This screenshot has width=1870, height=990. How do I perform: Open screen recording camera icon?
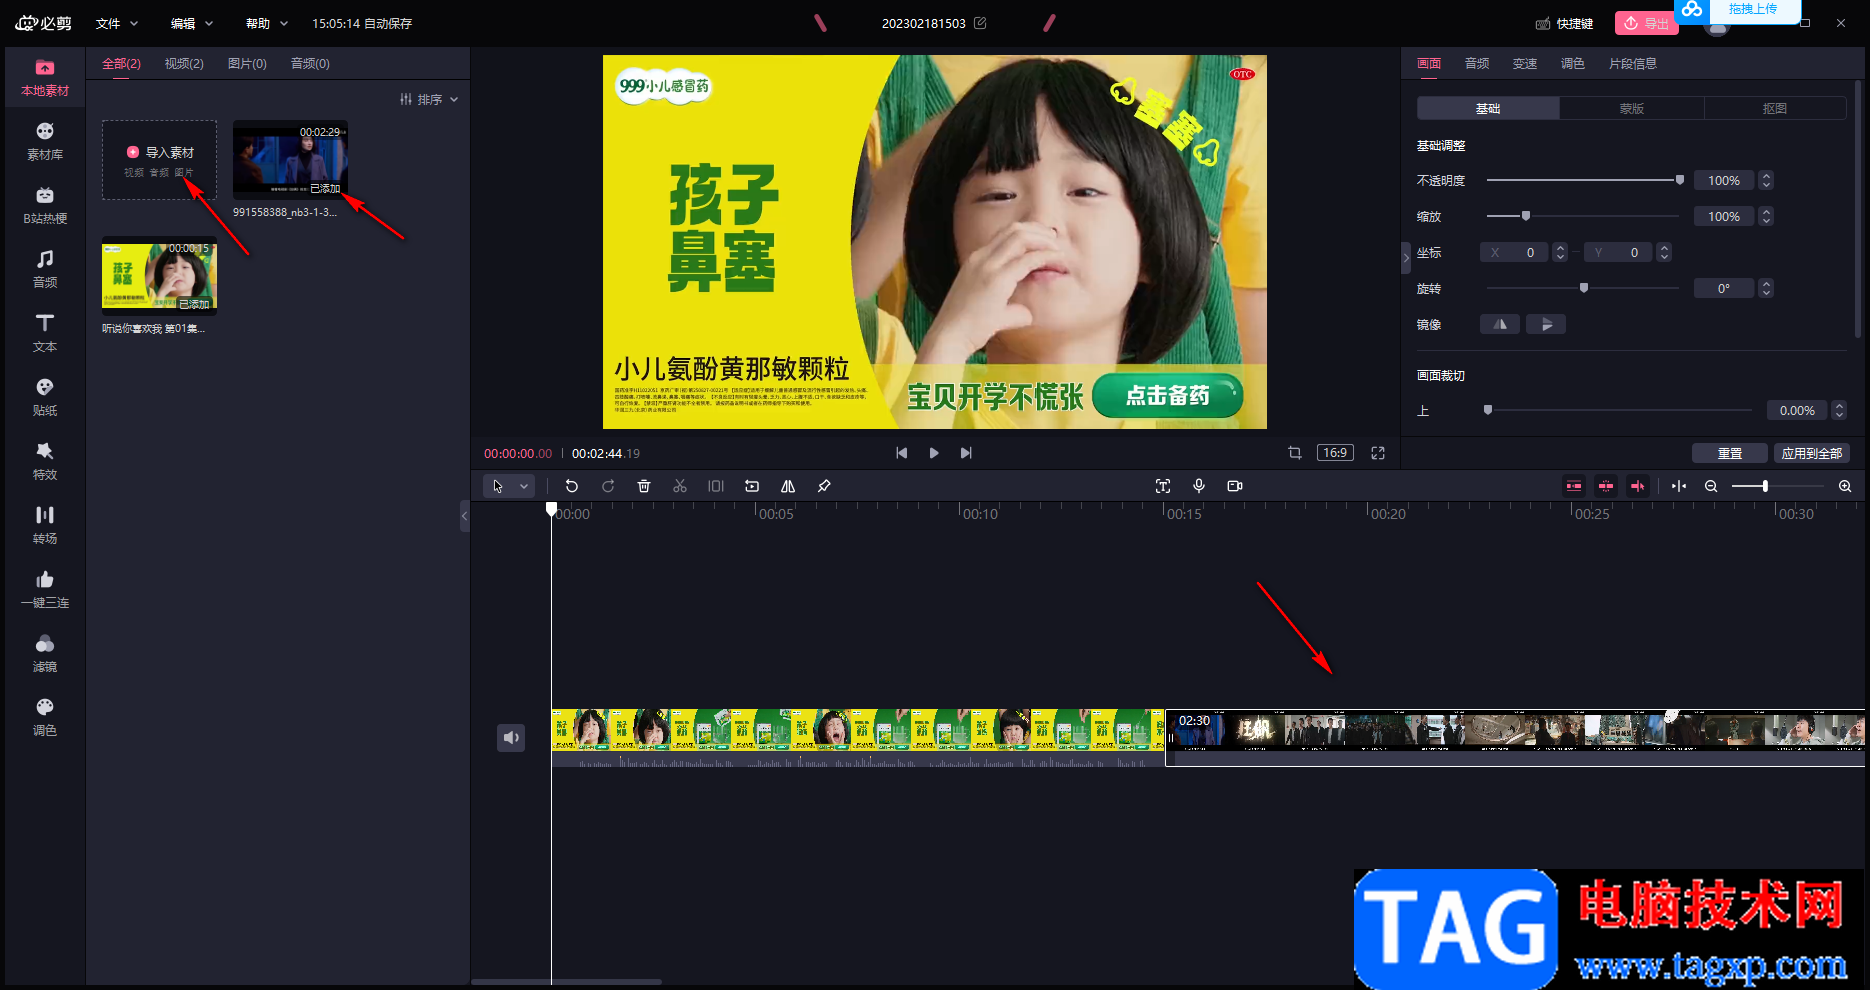tap(1235, 486)
